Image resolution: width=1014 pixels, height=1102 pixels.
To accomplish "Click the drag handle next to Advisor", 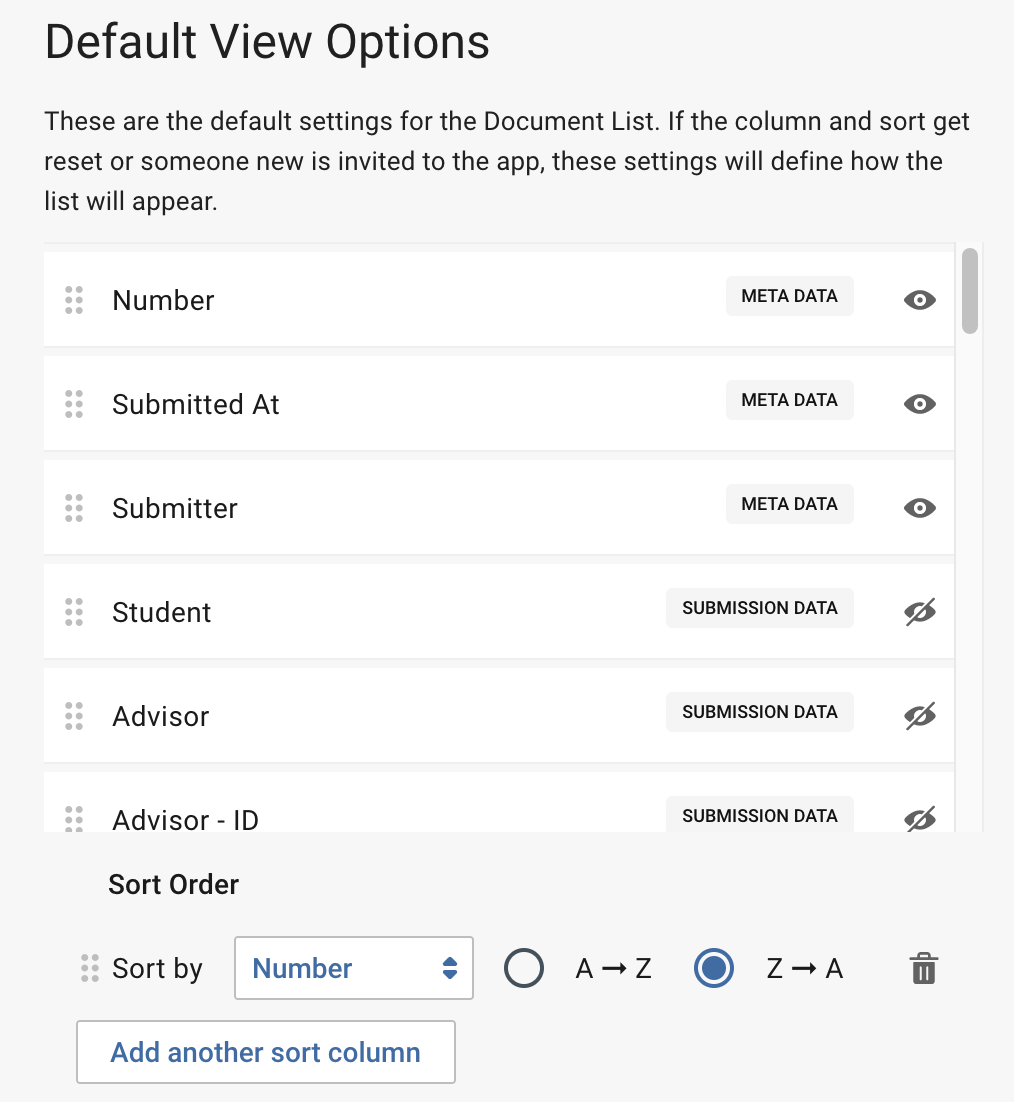I will [x=73, y=715].
